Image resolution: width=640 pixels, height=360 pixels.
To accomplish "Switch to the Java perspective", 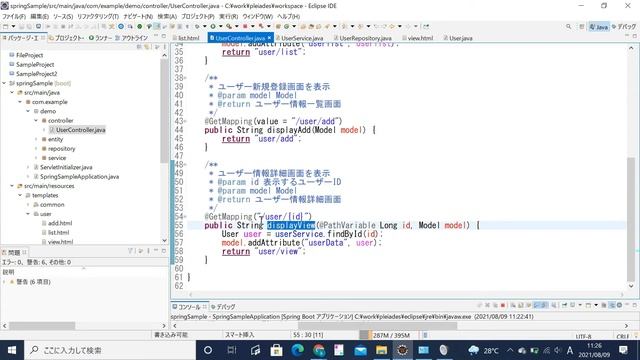I will [x=598, y=27].
